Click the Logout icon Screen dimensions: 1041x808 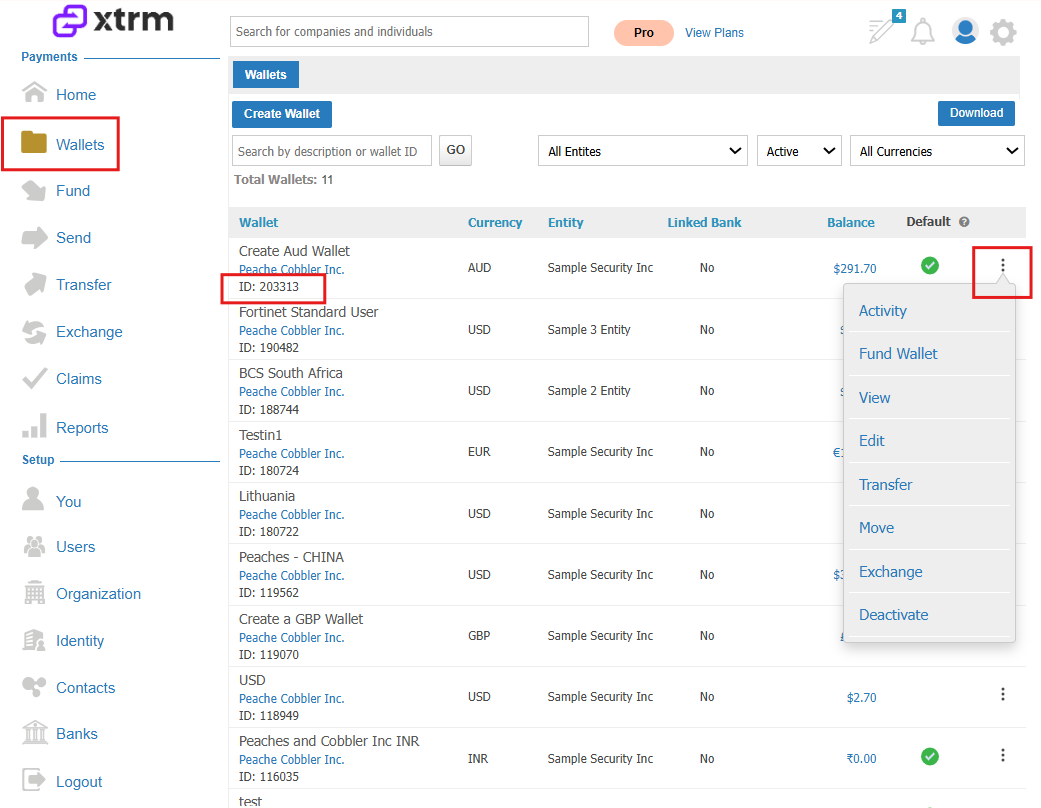(34, 780)
